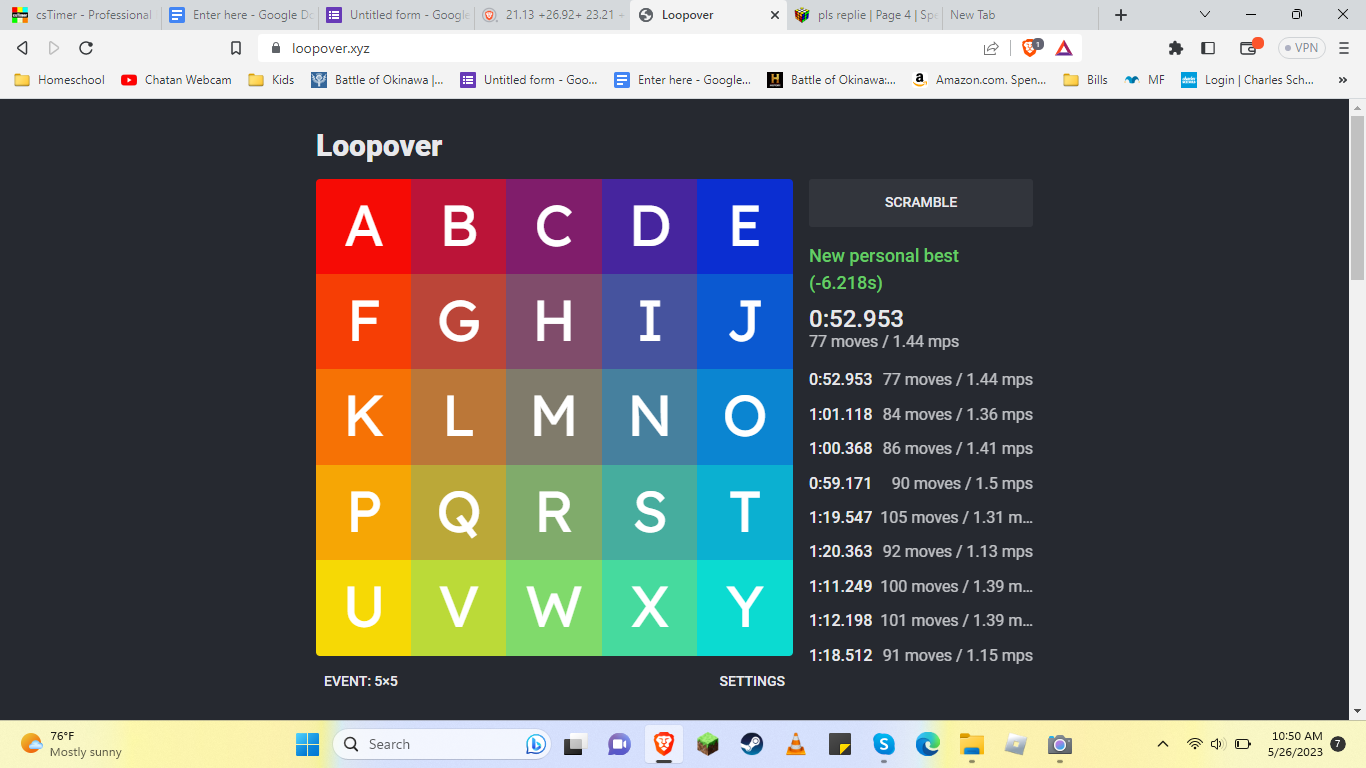The height and width of the screenshot is (768, 1366).
Task: Open the Camera app from taskbar
Action: (1059, 744)
